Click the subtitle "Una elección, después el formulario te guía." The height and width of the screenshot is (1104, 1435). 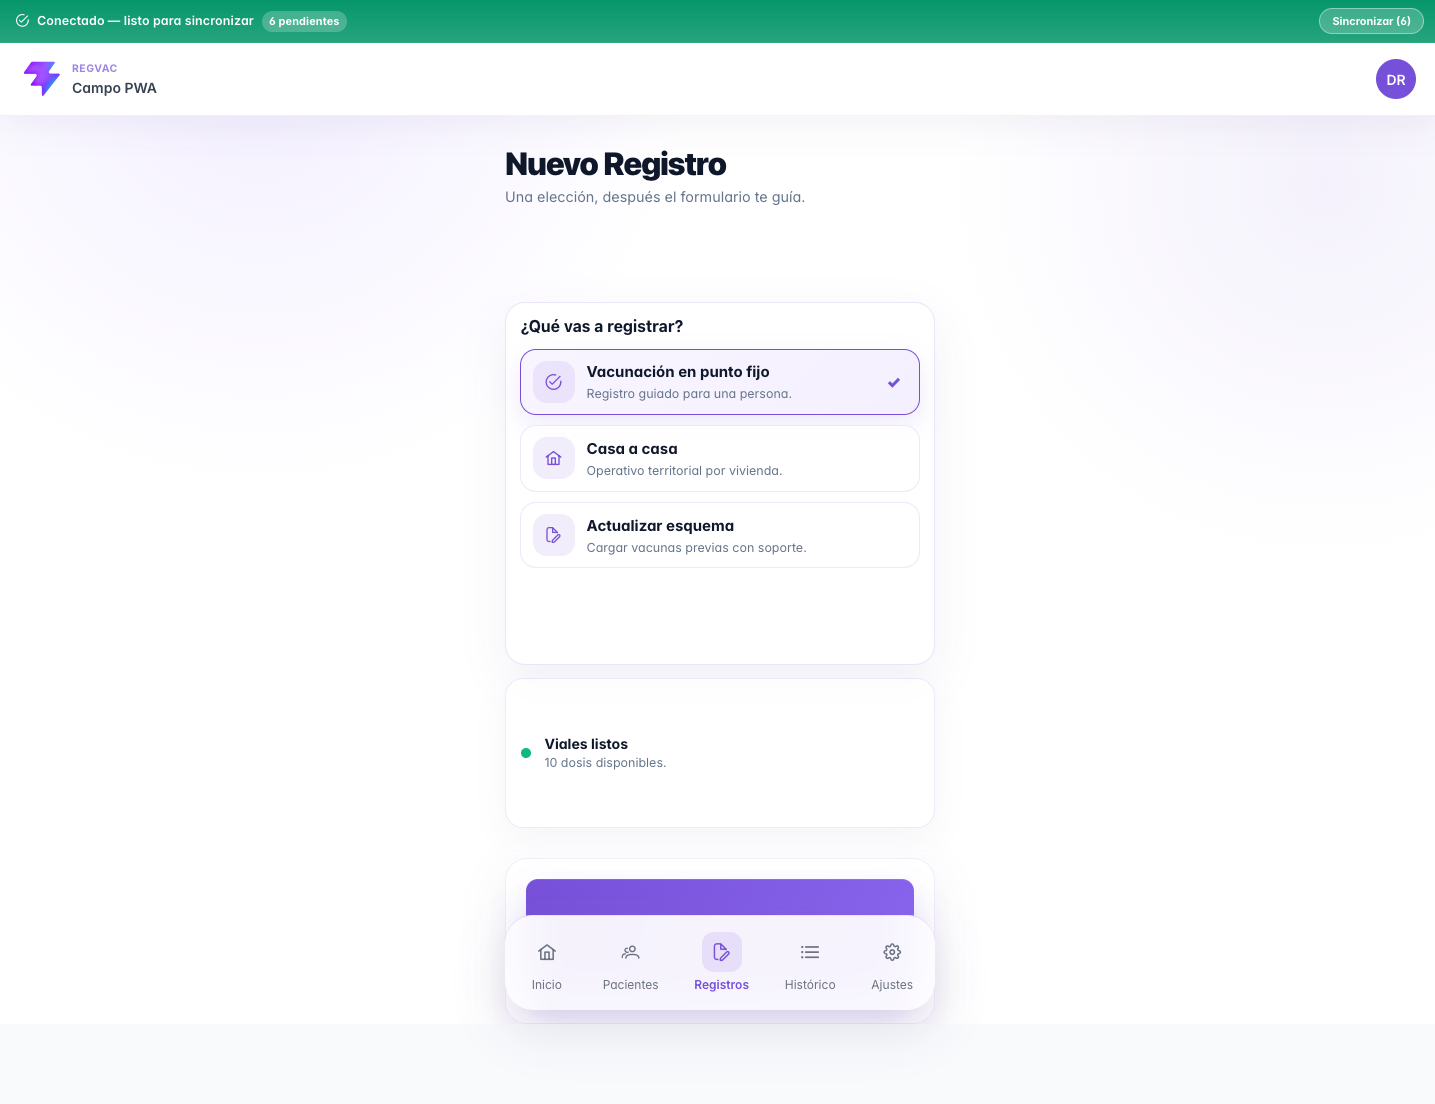tap(655, 197)
